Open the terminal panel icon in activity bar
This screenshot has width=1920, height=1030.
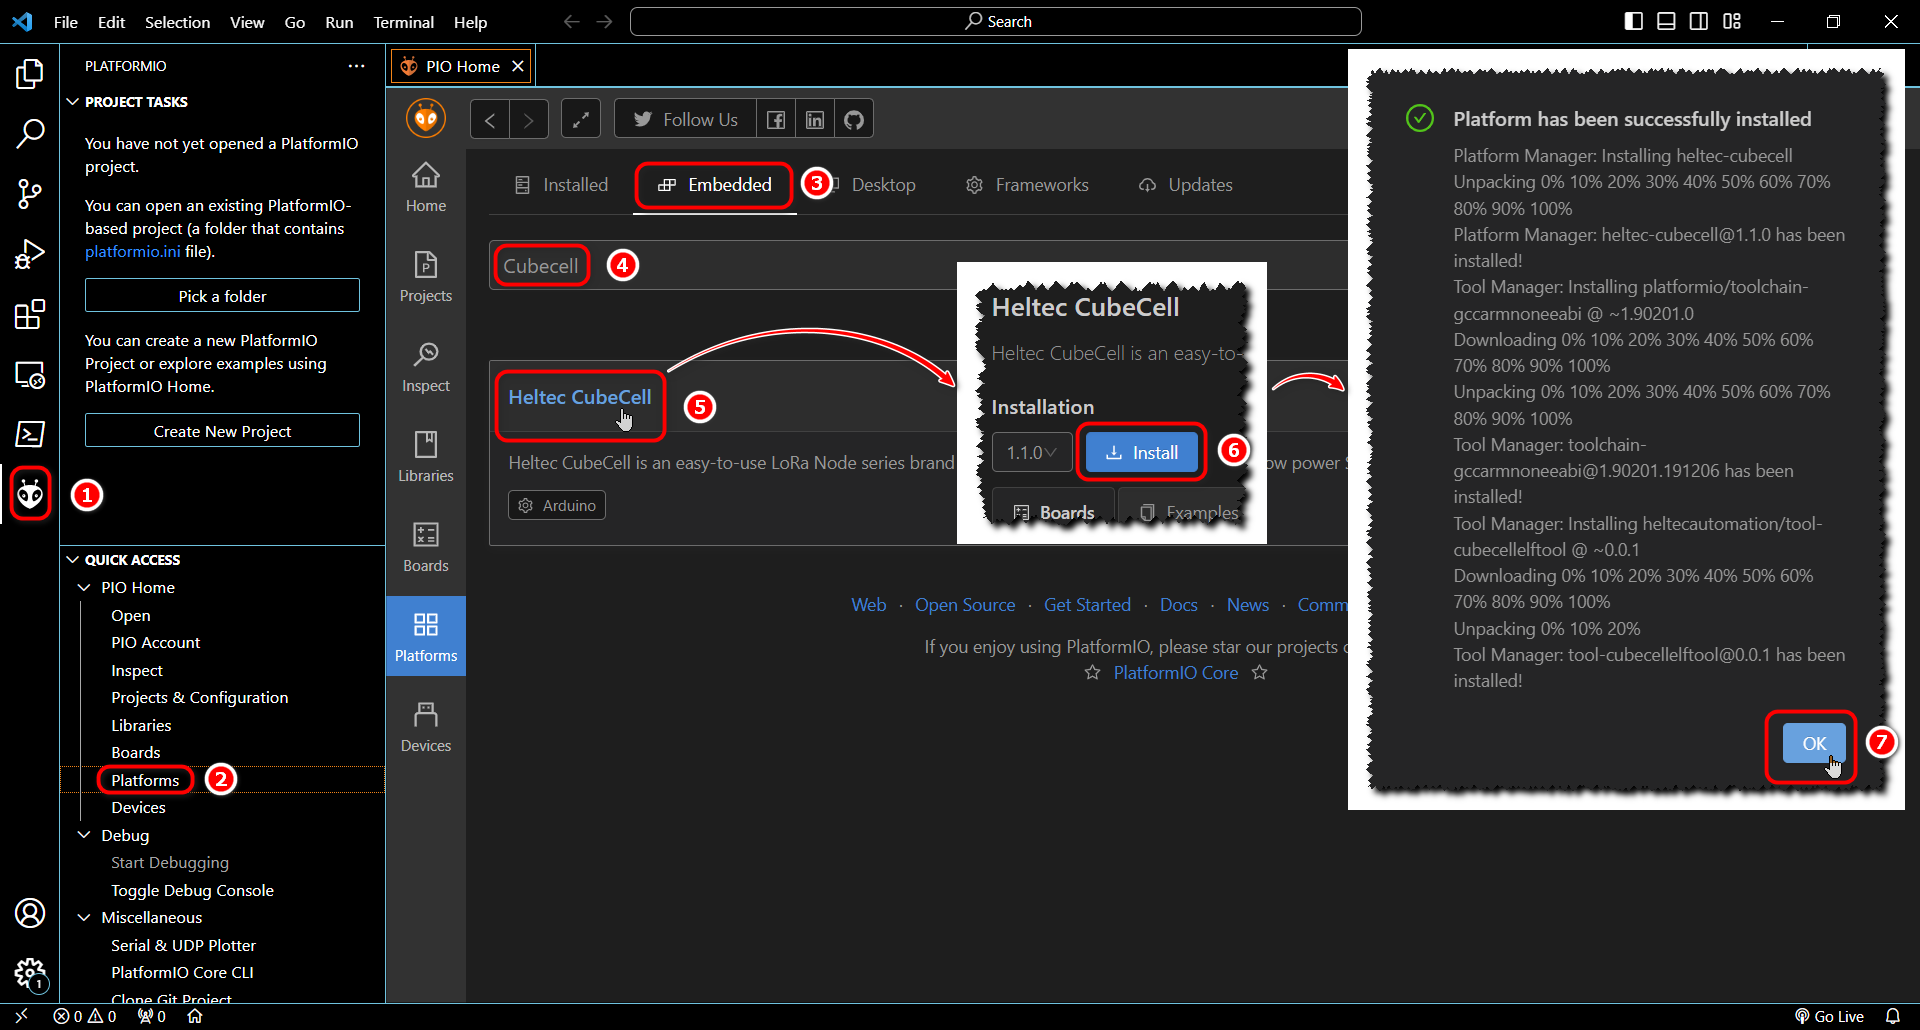(x=30, y=434)
